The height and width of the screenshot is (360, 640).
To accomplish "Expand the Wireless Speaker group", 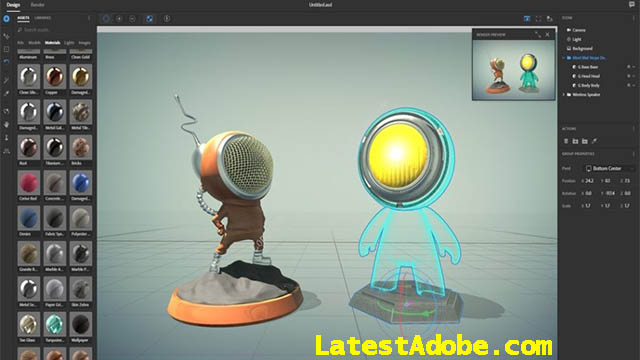I will 564,95.
